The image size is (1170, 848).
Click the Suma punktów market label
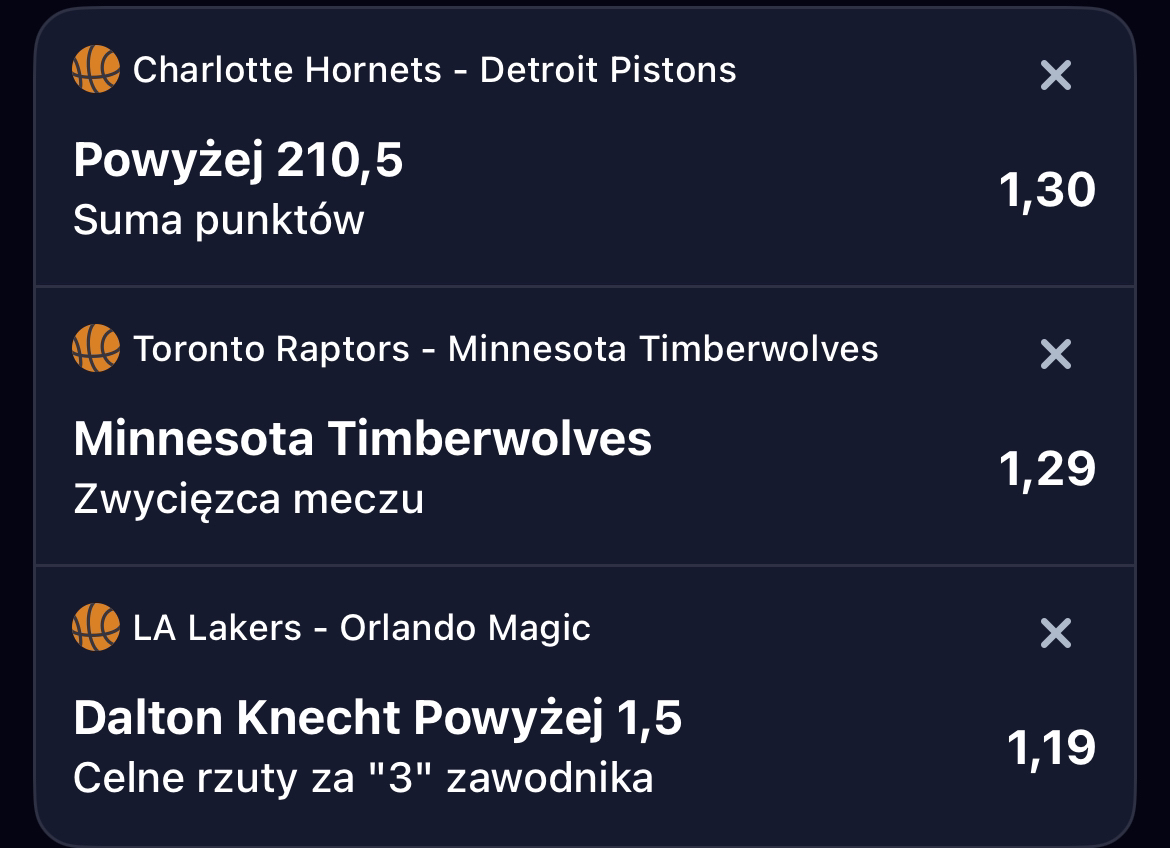218,220
